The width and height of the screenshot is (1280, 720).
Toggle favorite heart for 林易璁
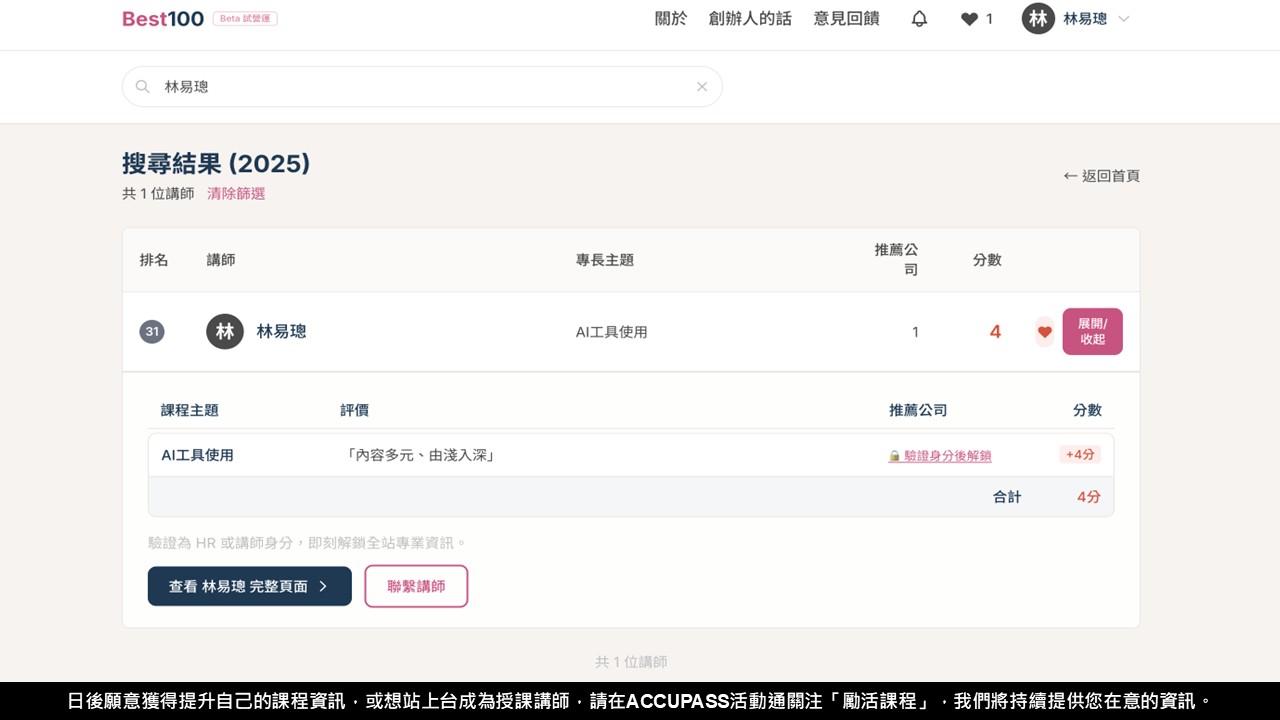point(1044,332)
